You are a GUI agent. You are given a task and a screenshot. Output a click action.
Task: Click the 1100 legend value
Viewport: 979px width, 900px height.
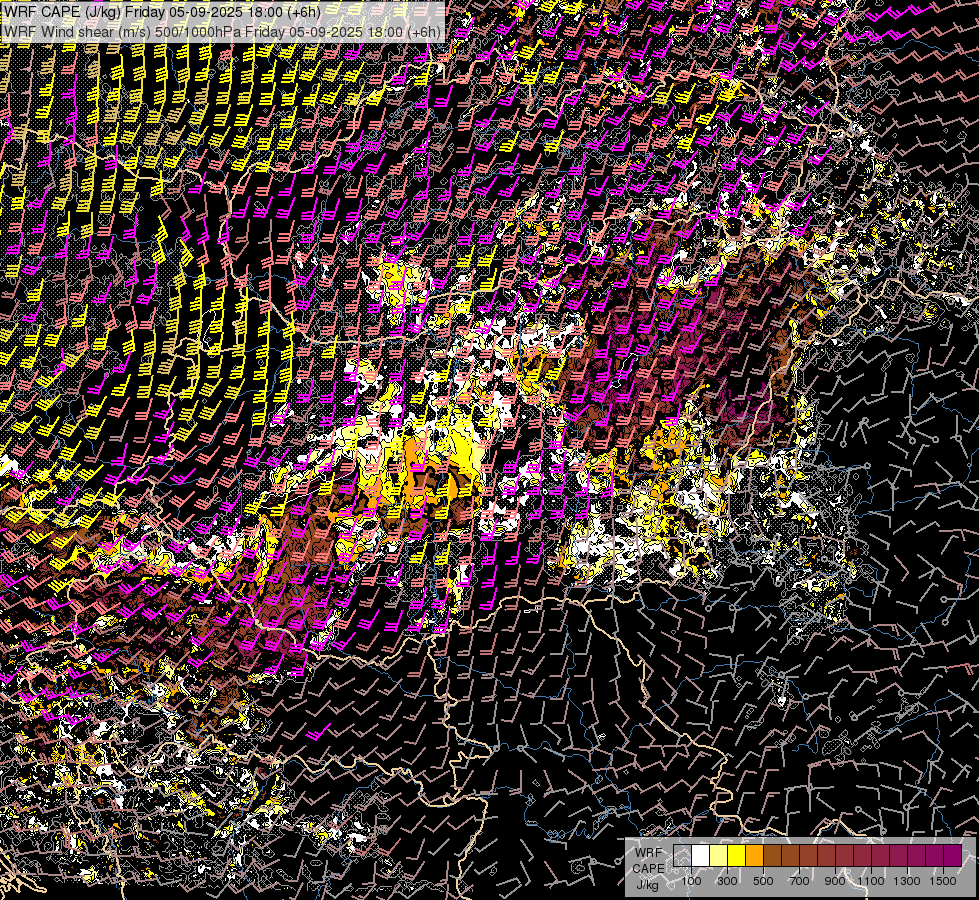[x=871, y=881]
